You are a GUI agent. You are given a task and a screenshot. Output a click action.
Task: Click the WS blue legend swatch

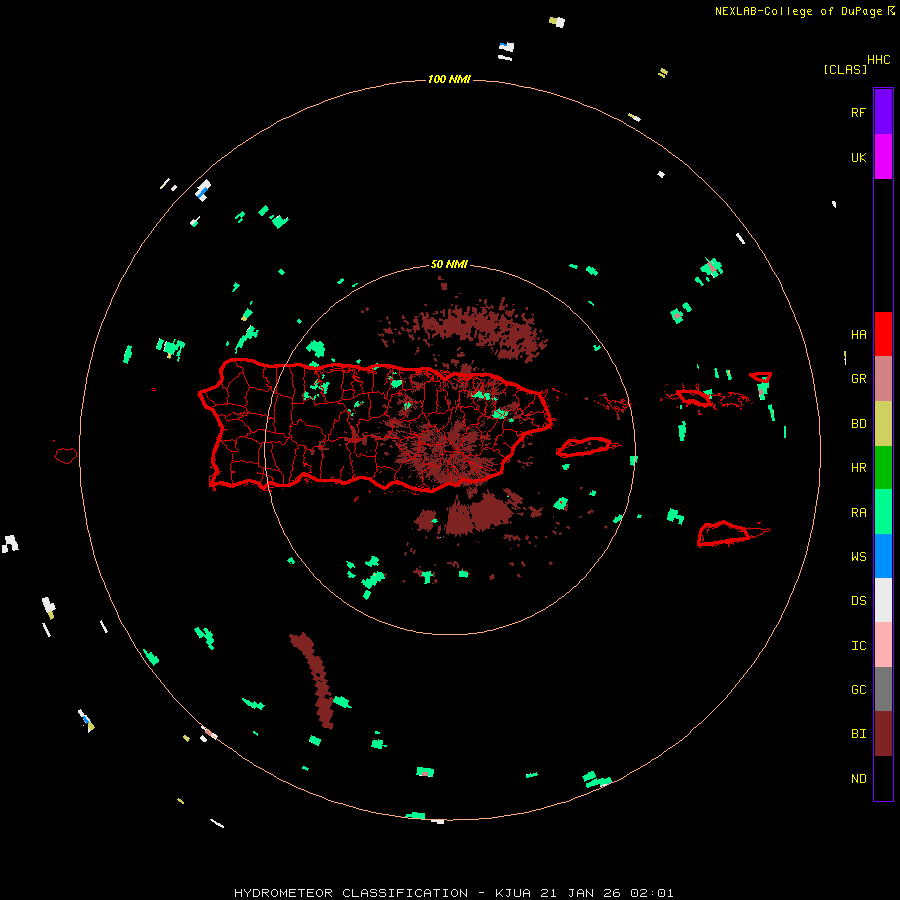coord(883,556)
